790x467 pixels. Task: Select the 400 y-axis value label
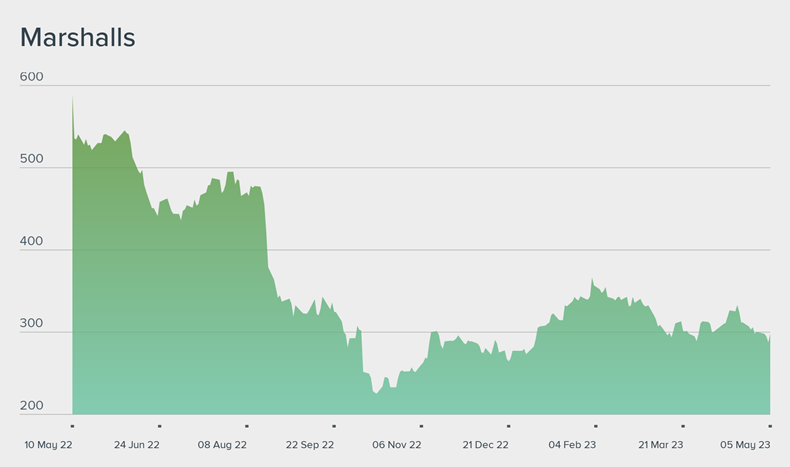coord(32,242)
